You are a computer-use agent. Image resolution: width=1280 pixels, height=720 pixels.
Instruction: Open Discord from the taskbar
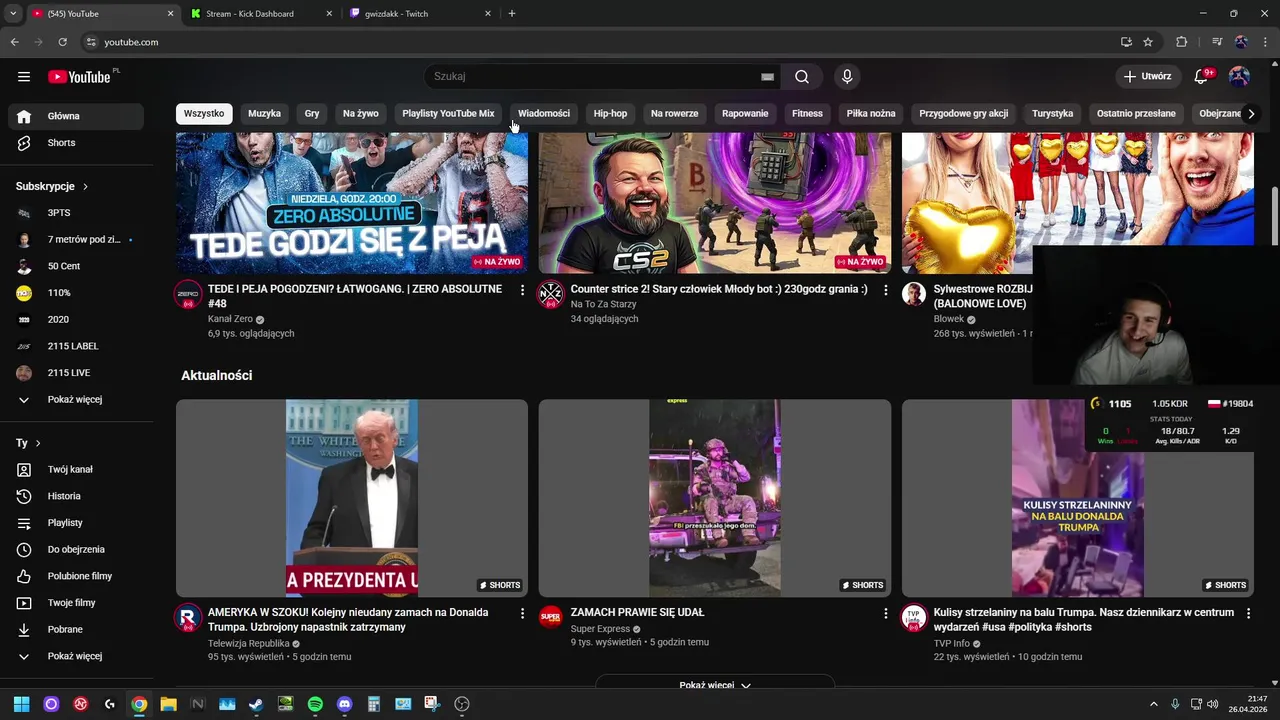click(x=345, y=704)
